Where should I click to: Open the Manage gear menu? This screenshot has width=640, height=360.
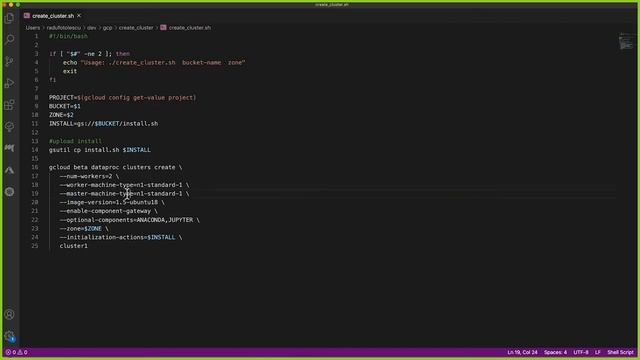pyautogui.click(x=9, y=336)
